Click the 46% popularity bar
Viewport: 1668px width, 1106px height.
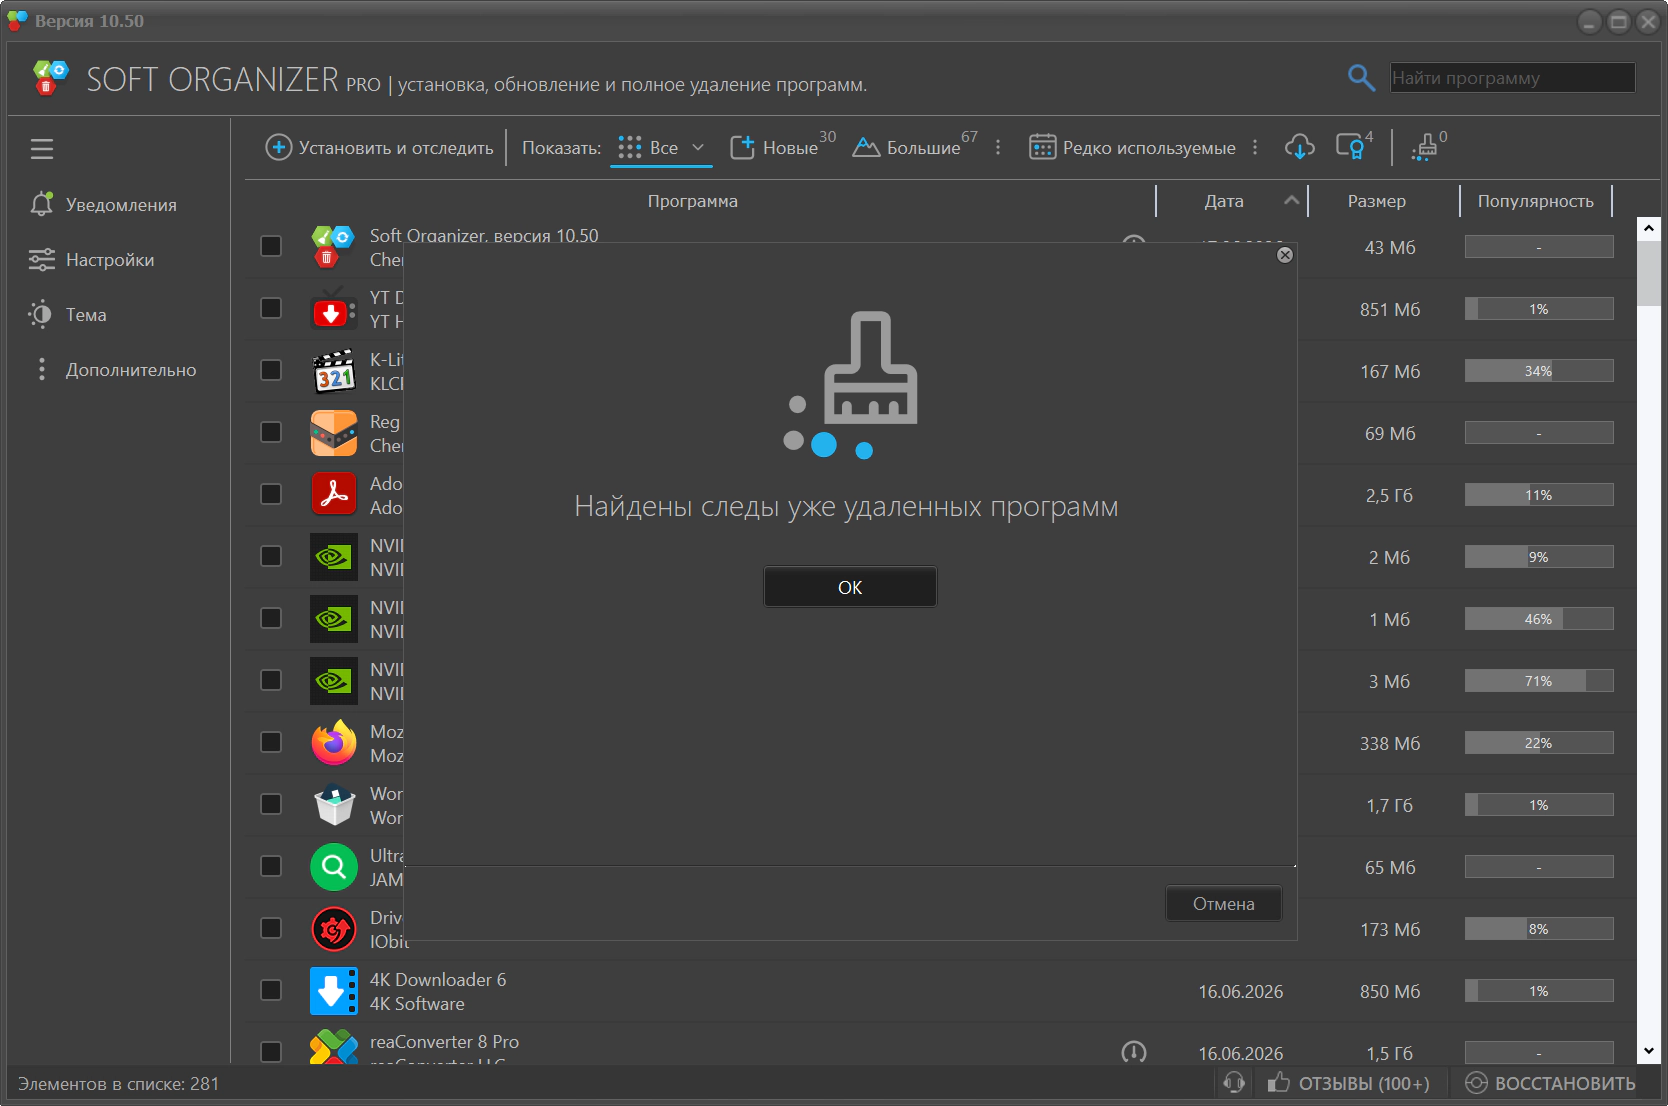1539,619
